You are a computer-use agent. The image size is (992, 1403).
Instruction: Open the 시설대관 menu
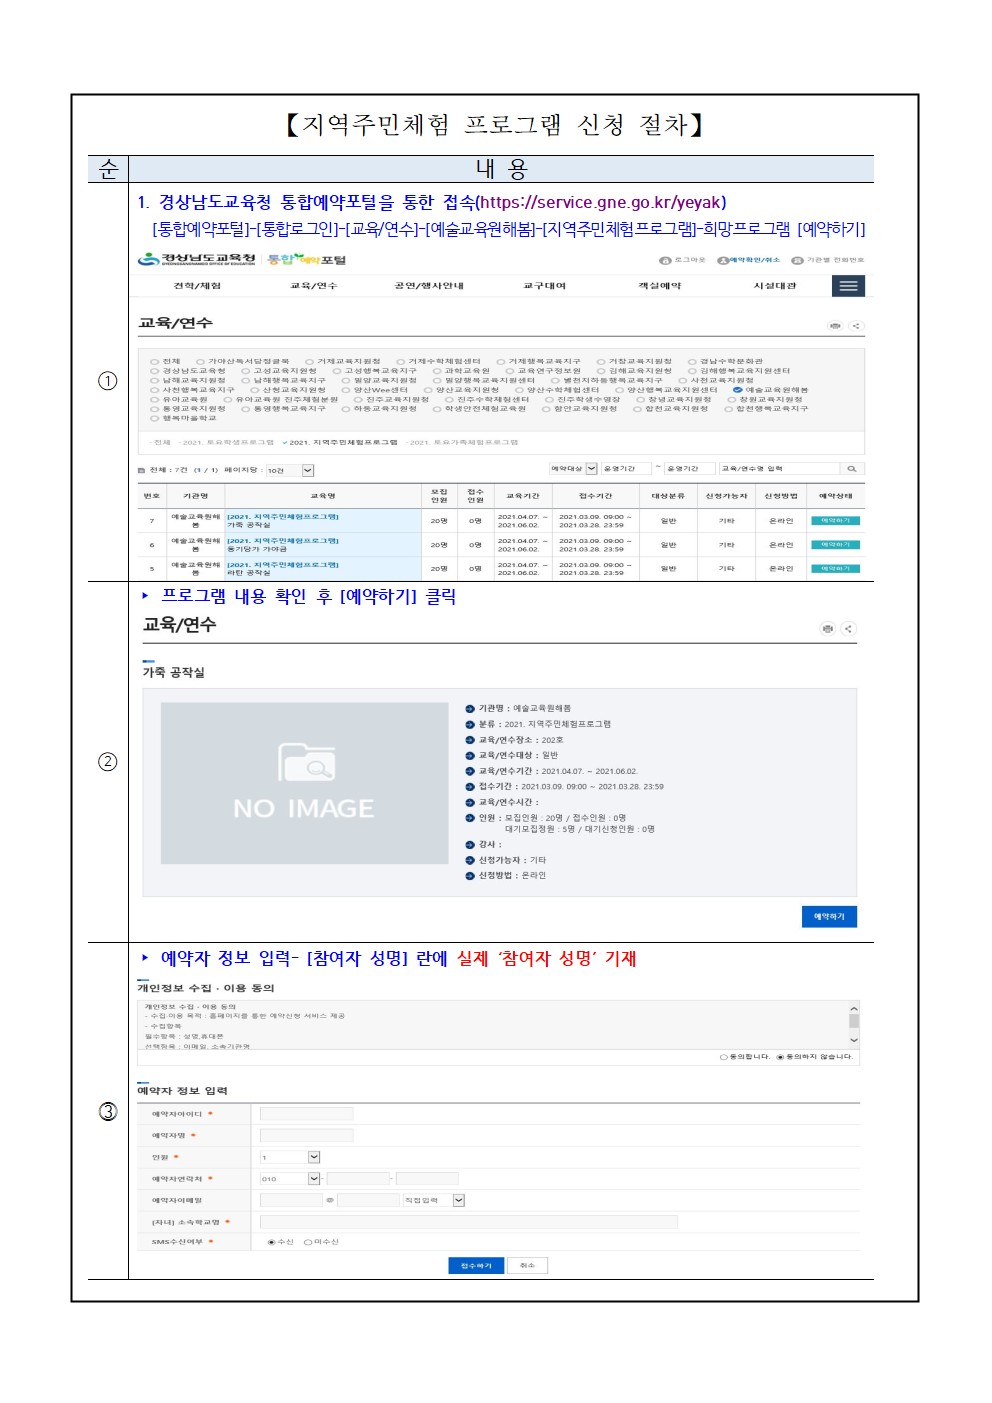pyautogui.click(x=775, y=286)
